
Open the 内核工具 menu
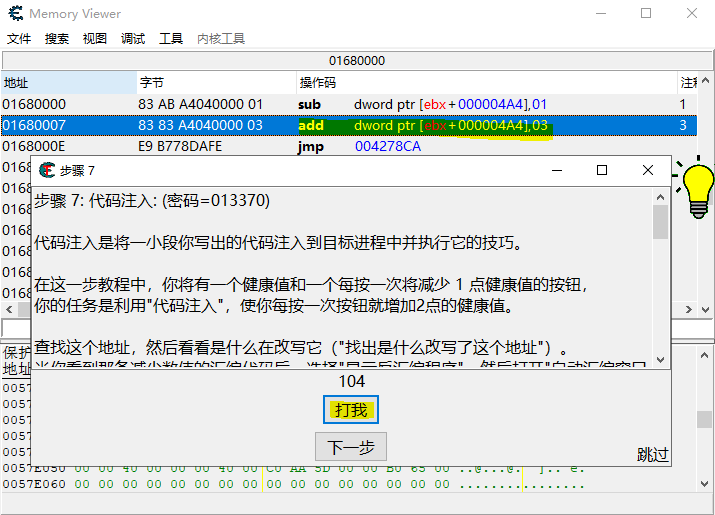click(221, 39)
